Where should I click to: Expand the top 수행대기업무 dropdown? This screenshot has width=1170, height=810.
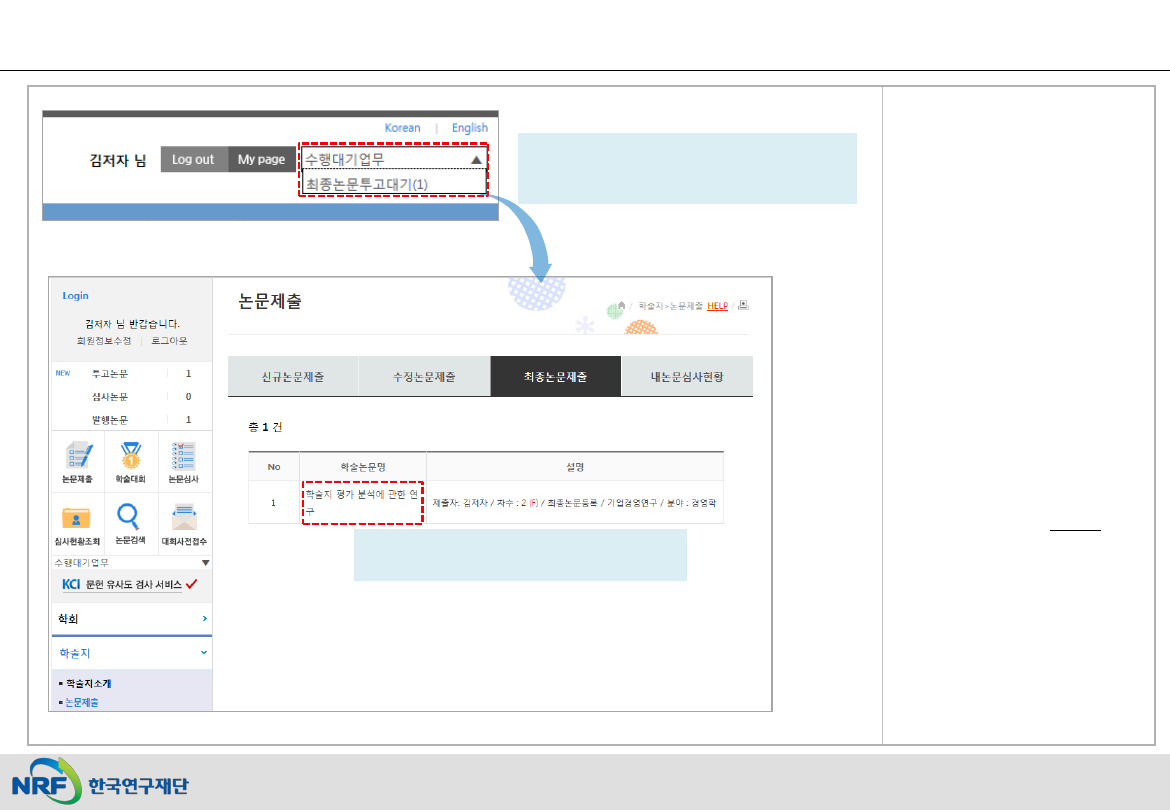point(476,160)
